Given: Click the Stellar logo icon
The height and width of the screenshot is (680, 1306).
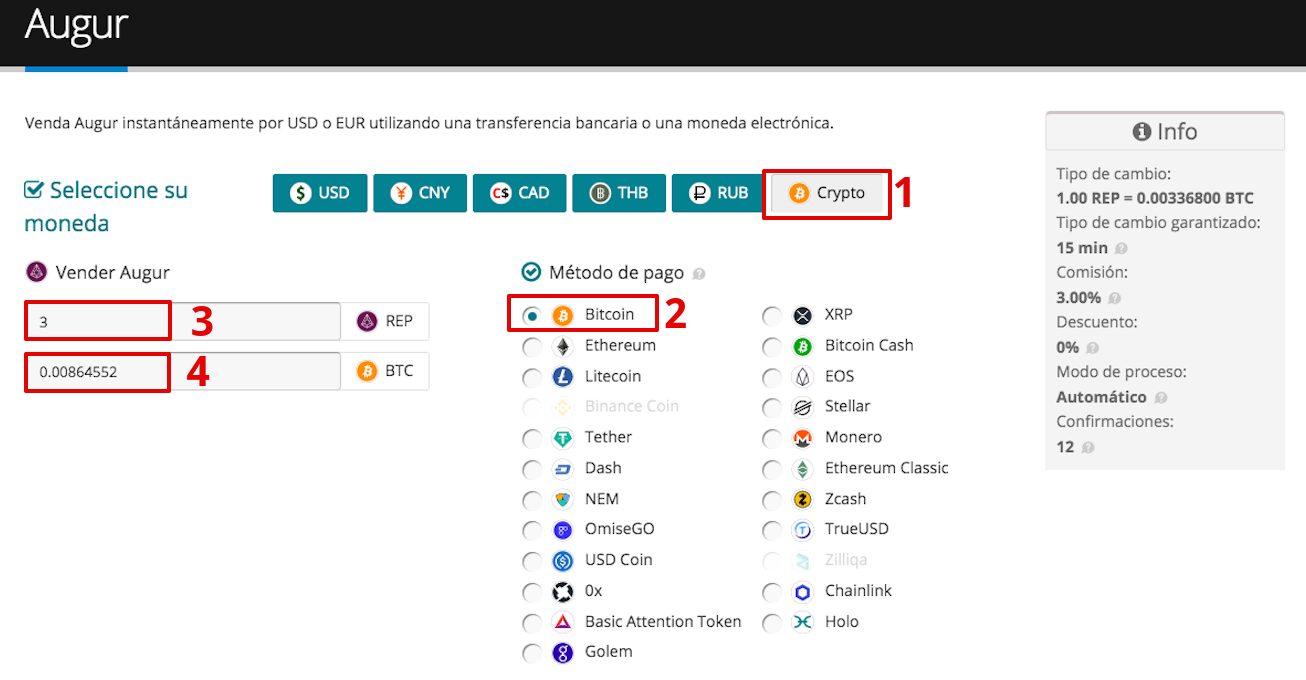Looking at the screenshot, I should 803,407.
